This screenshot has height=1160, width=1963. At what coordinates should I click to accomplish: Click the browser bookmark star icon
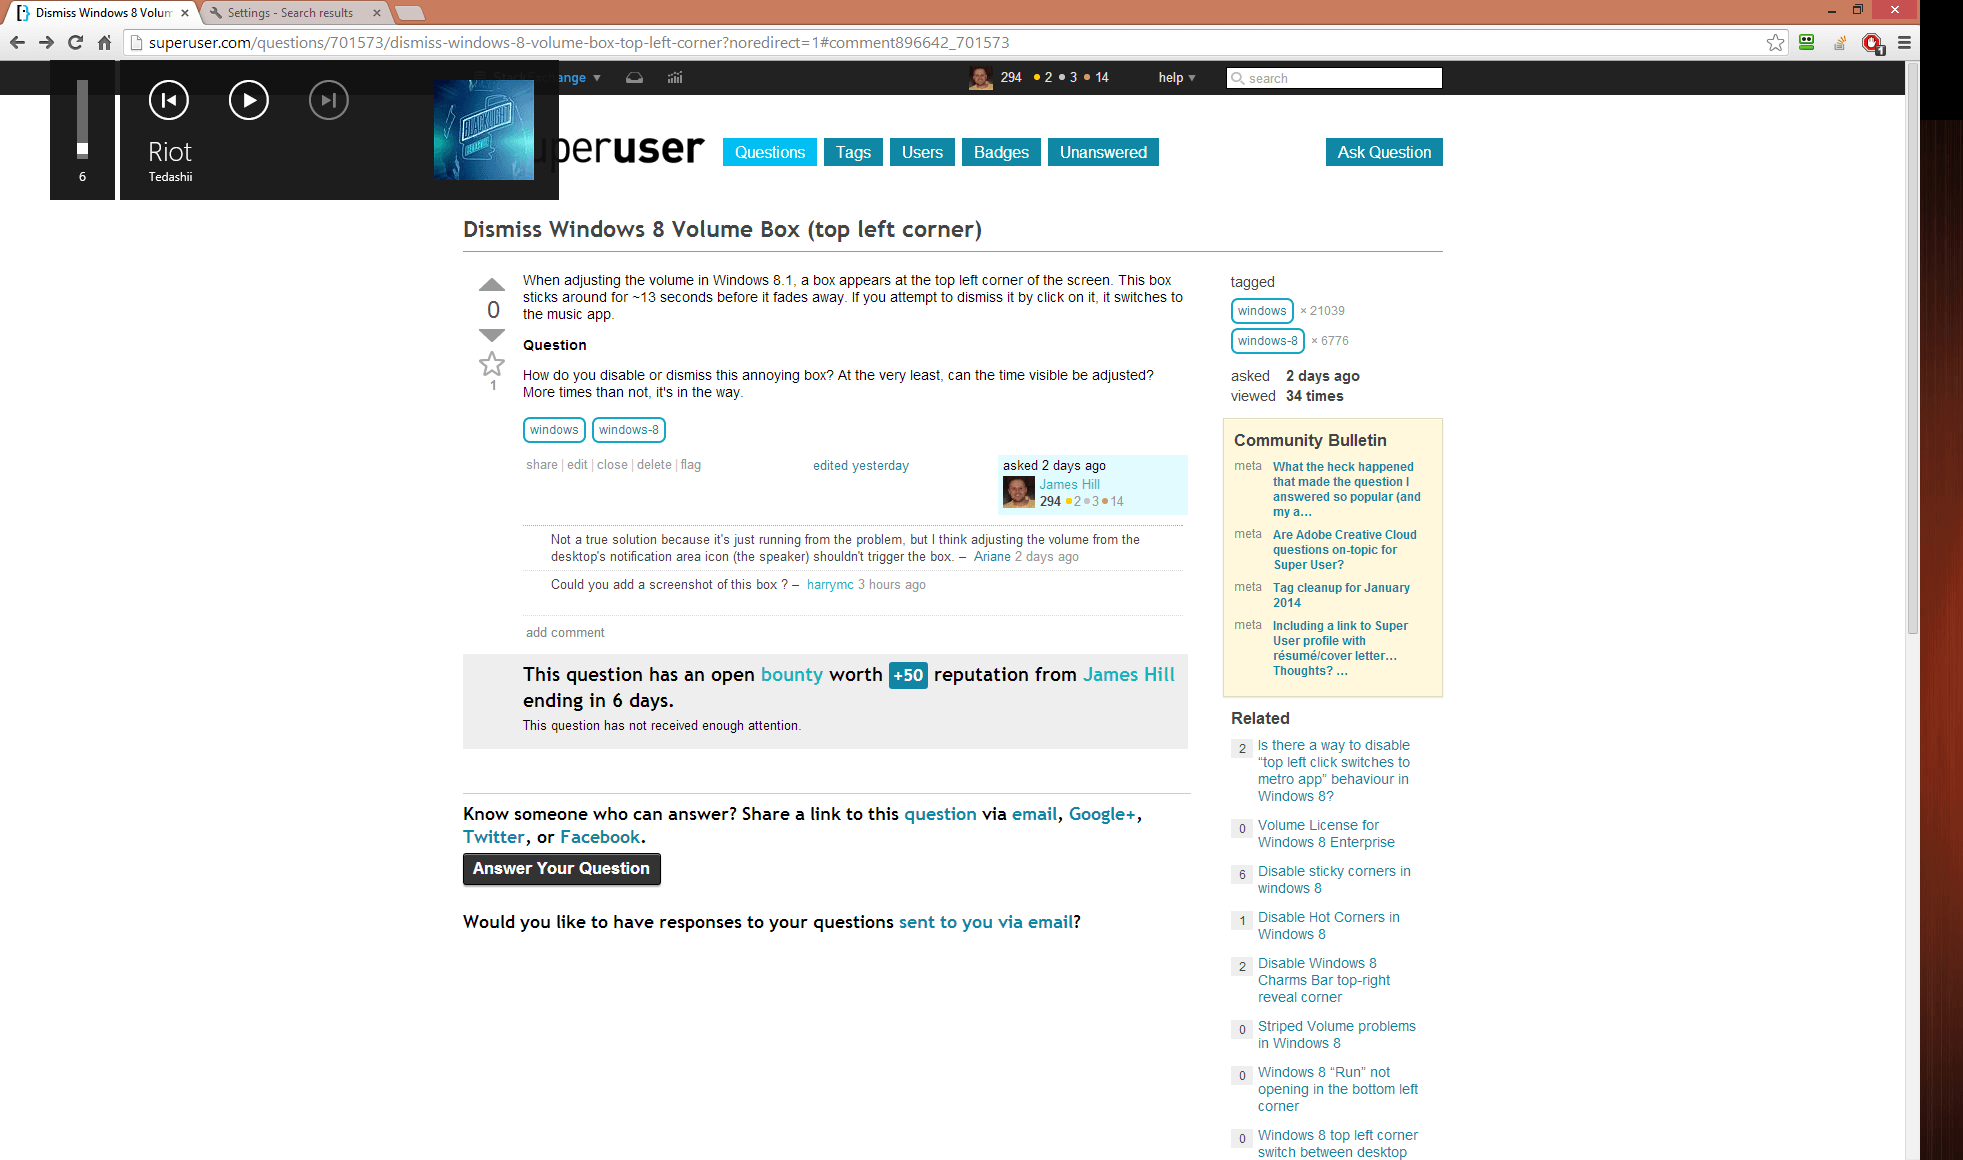[1774, 43]
